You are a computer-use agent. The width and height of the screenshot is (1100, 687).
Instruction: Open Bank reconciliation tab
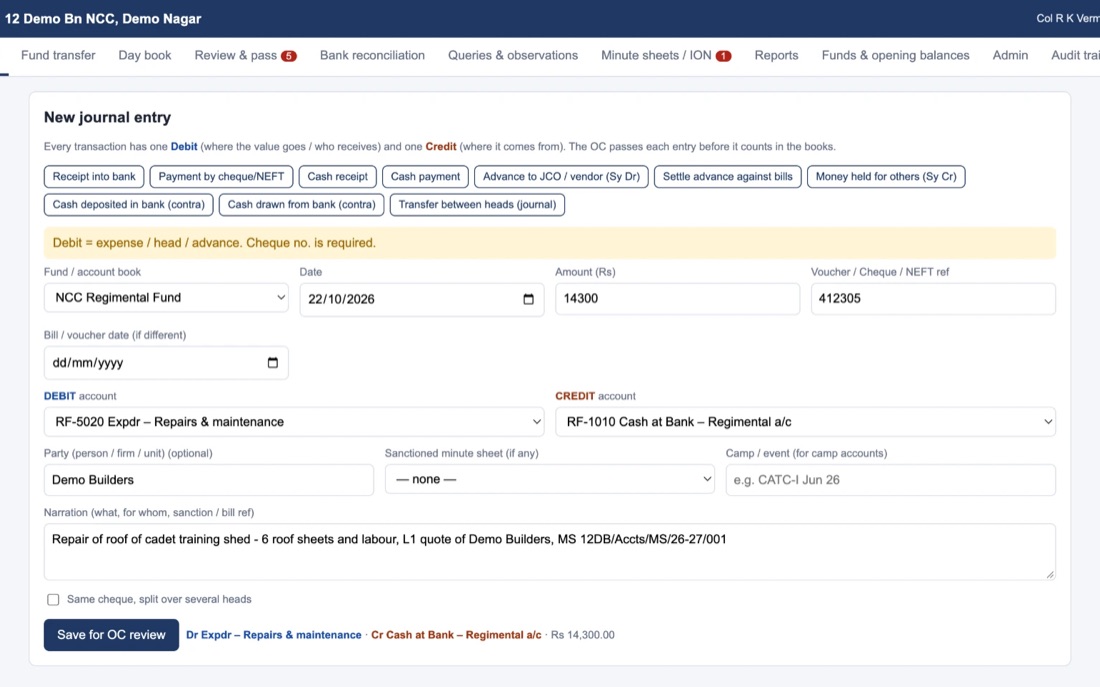click(372, 55)
